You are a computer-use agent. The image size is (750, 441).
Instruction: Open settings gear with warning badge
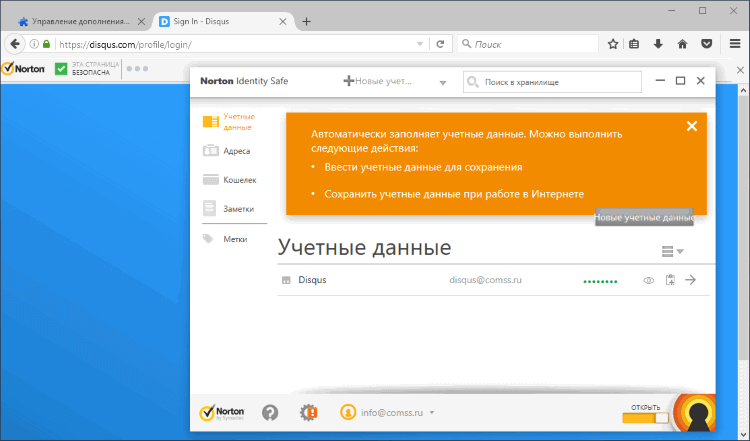pos(309,412)
